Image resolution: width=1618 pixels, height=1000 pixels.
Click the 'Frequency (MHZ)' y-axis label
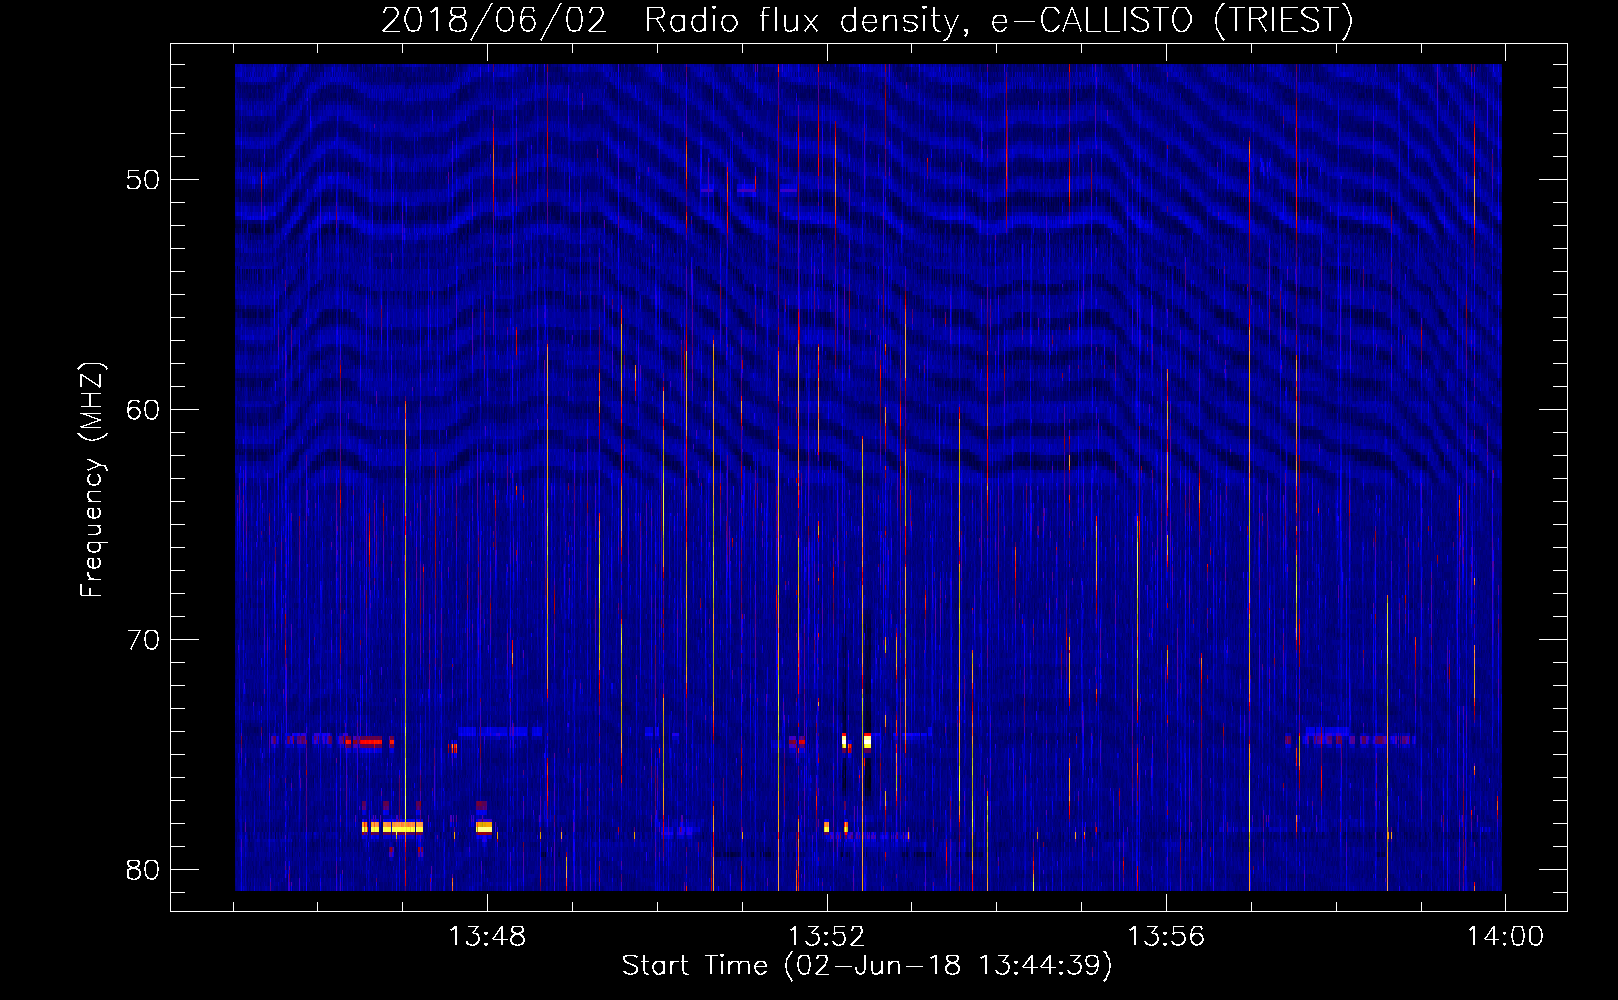pos(92,480)
